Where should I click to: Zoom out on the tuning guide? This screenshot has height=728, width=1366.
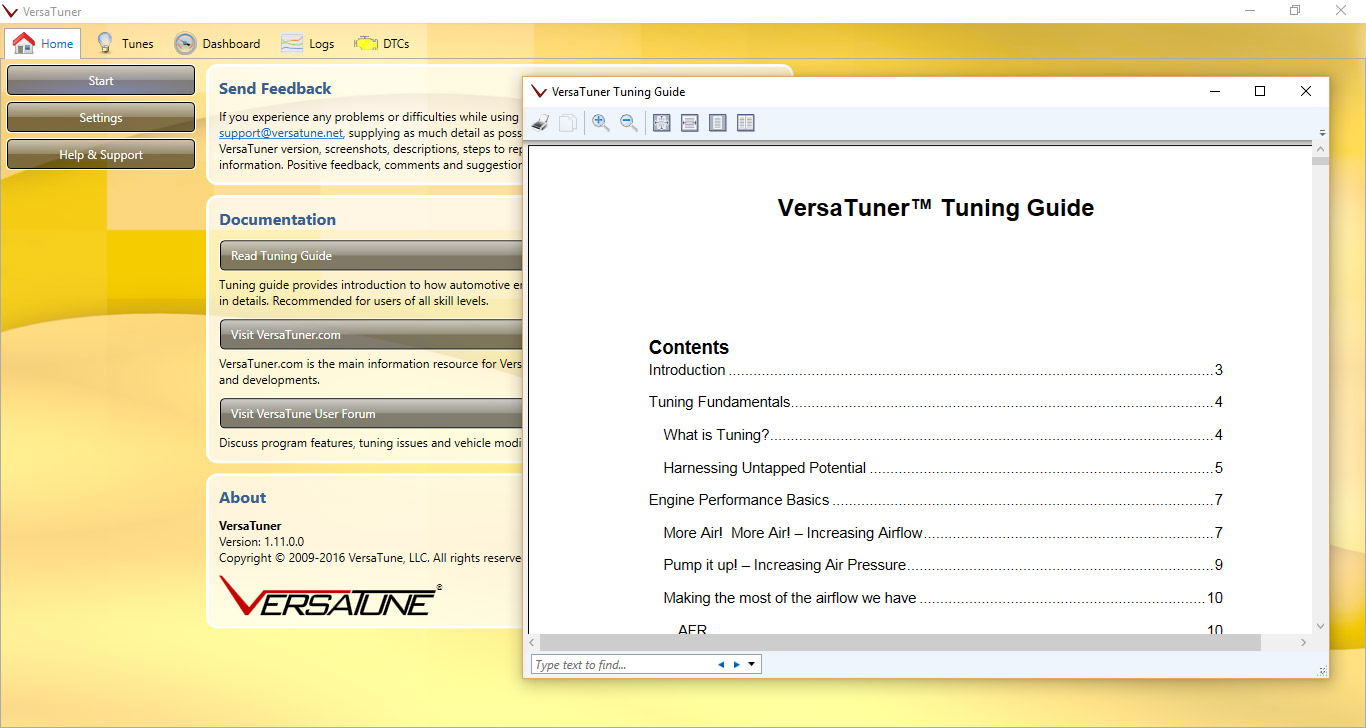(629, 123)
